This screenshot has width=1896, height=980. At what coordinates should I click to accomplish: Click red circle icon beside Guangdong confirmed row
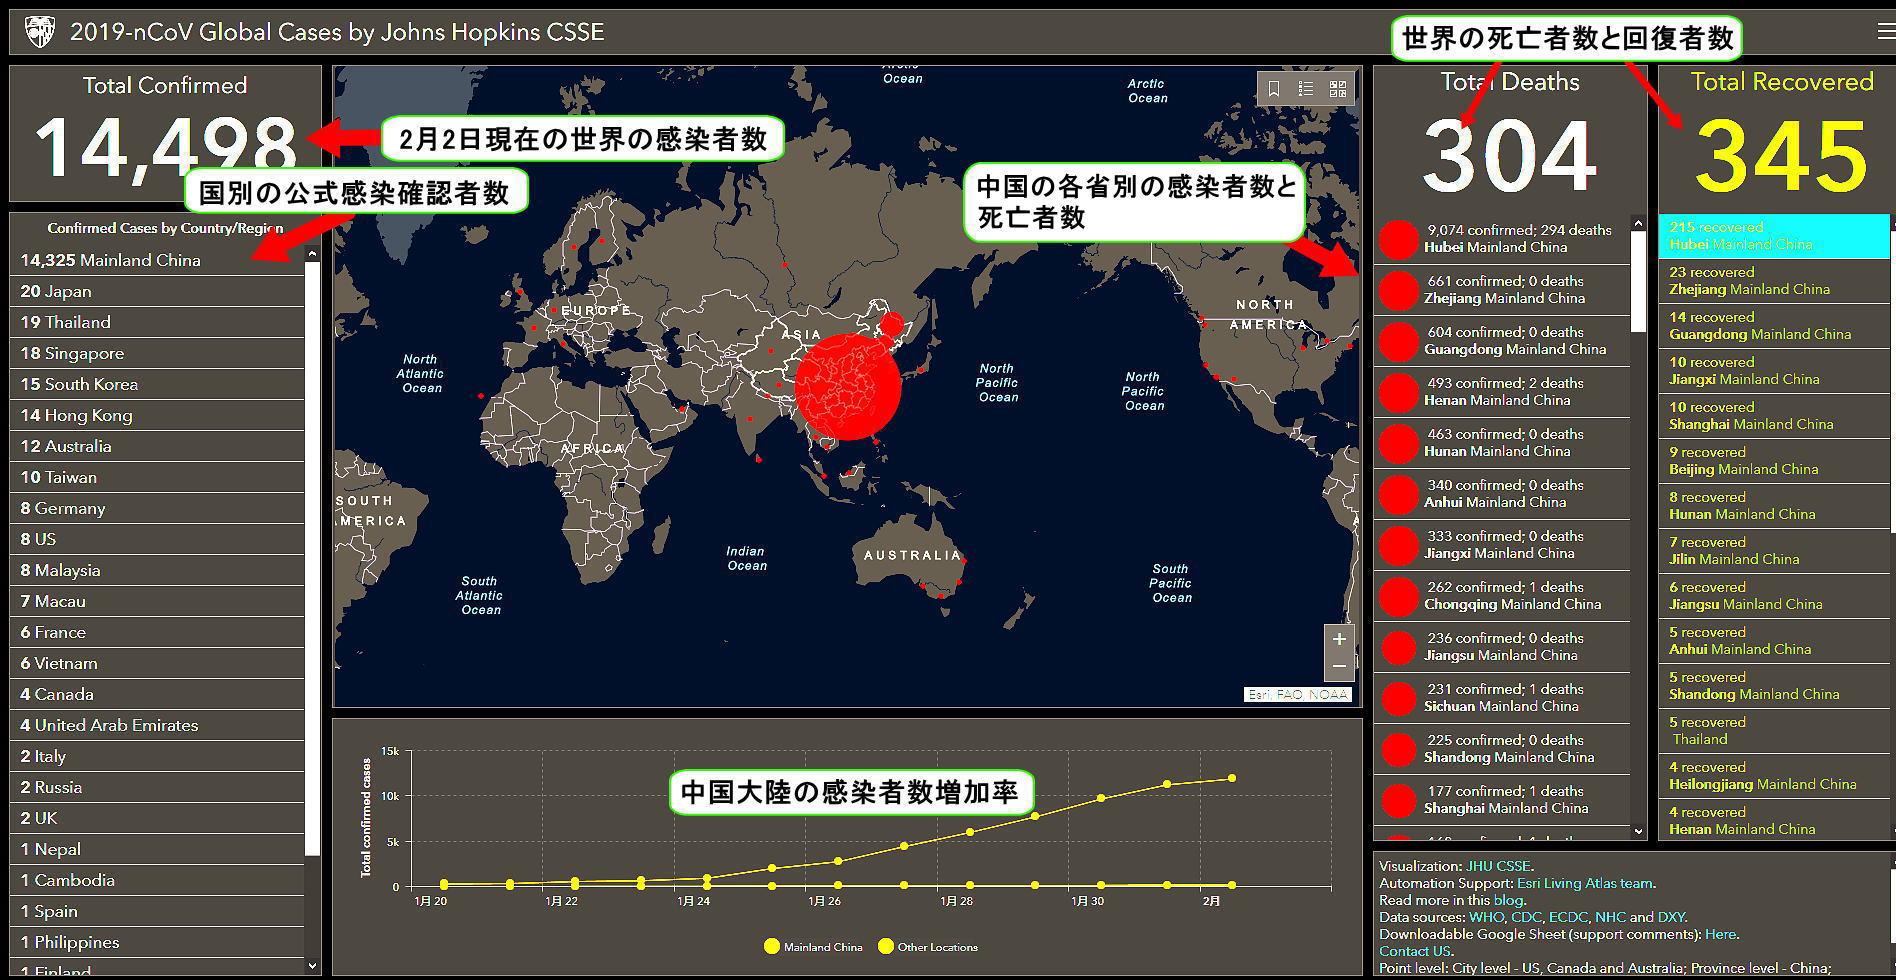coord(1398,341)
